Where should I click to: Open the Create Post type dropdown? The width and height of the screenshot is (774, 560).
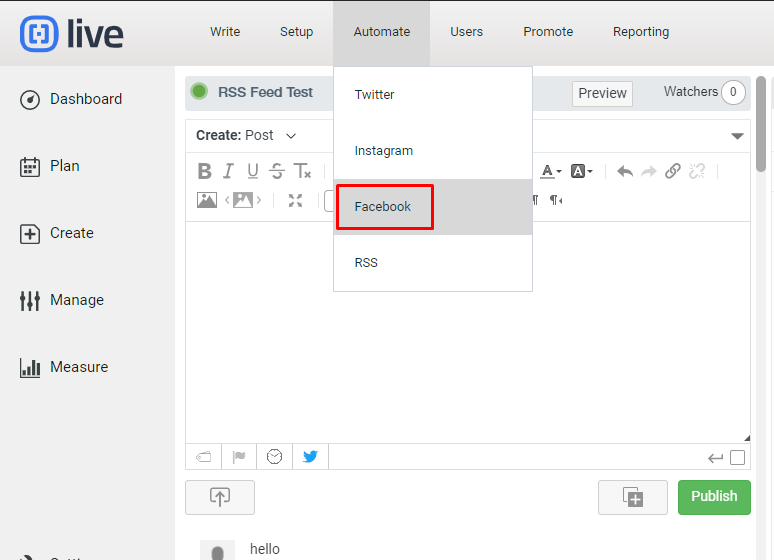click(x=246, y=136)
